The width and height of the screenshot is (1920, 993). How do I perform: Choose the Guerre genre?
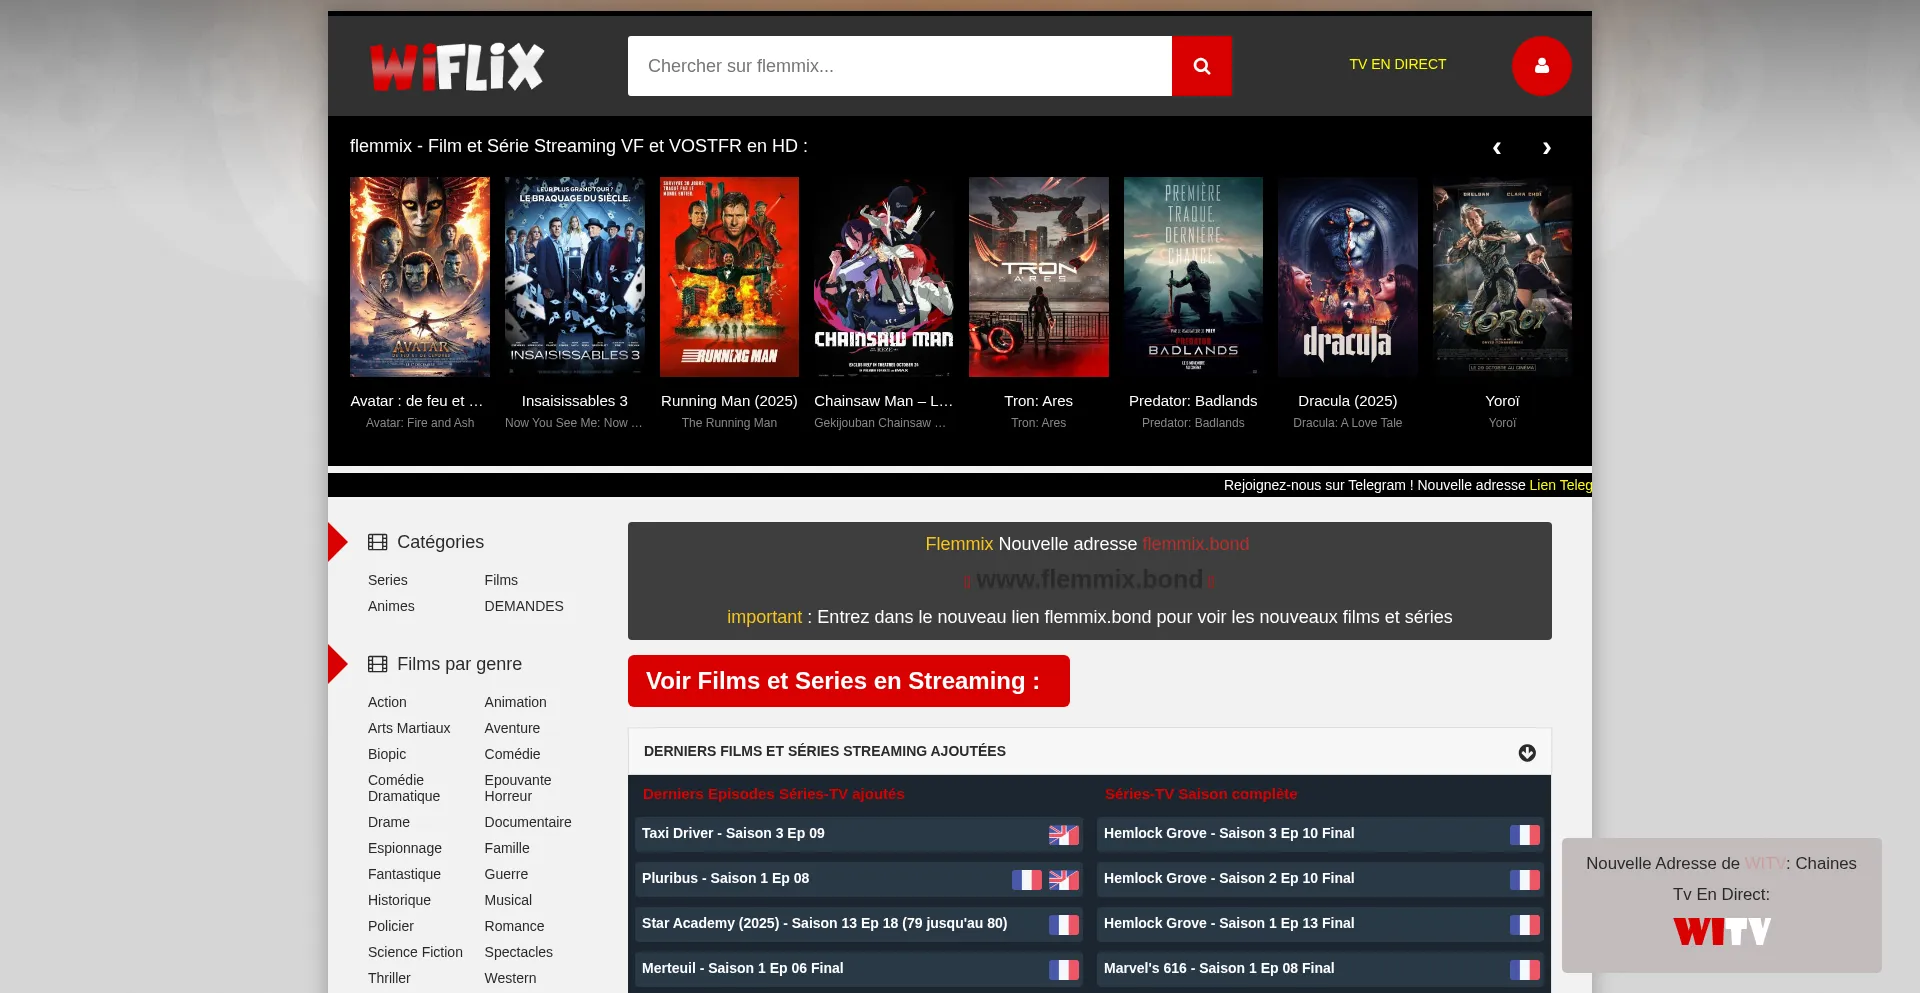pos(506,874)
